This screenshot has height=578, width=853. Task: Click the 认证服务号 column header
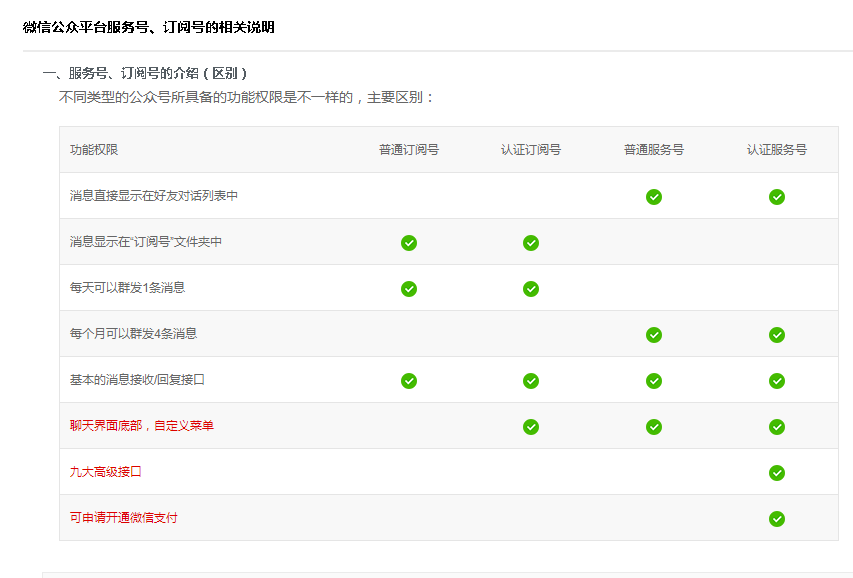[777, 150]
